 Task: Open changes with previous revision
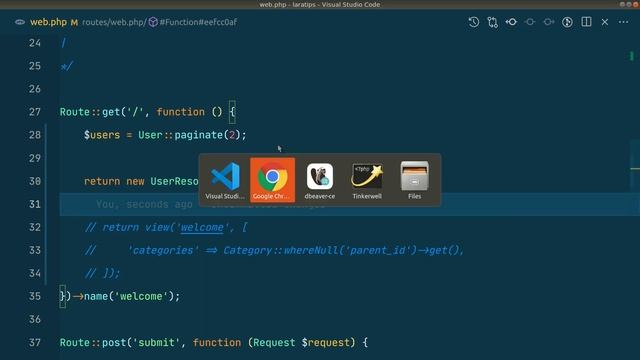click(x=511, y=22)
